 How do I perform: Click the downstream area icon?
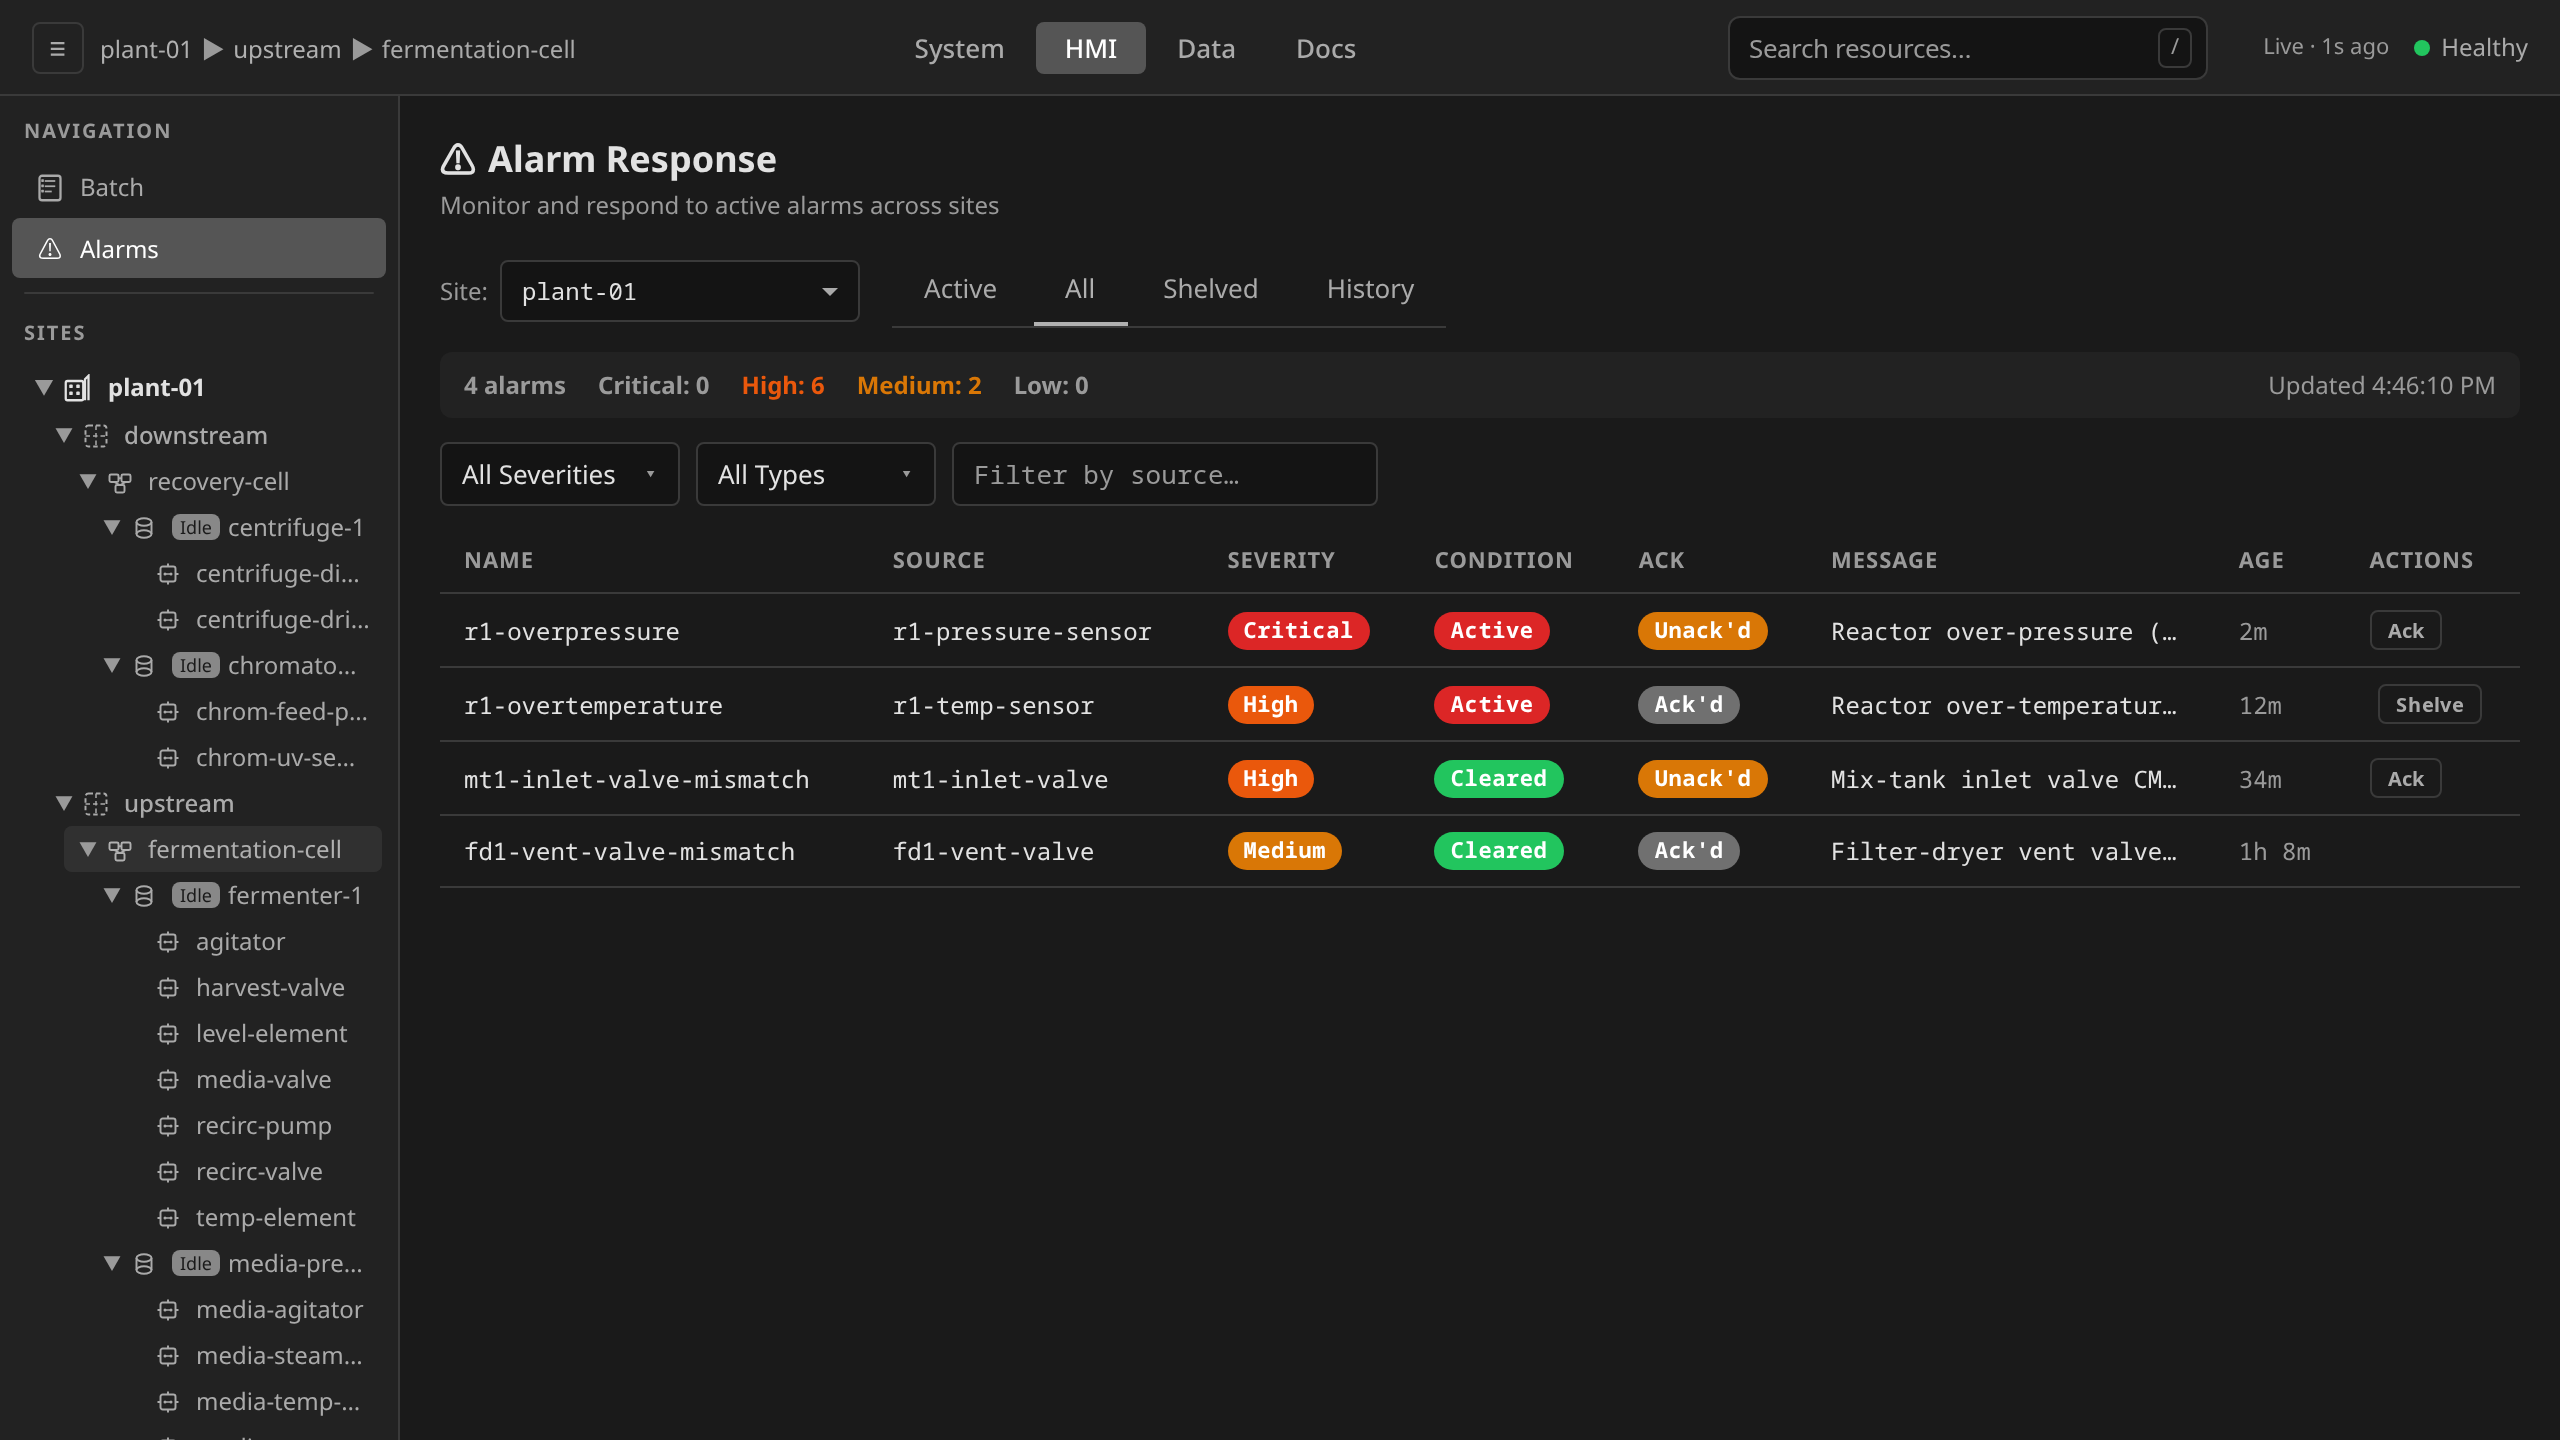96,436
